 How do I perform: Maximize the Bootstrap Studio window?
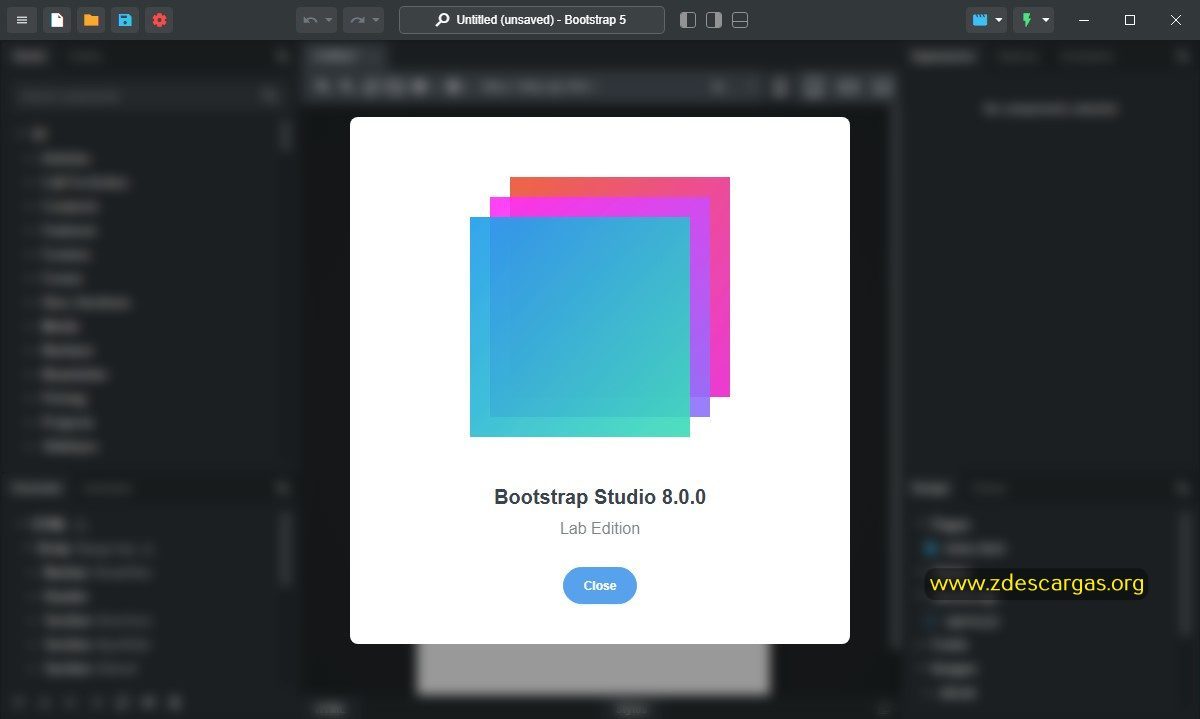1130,20
